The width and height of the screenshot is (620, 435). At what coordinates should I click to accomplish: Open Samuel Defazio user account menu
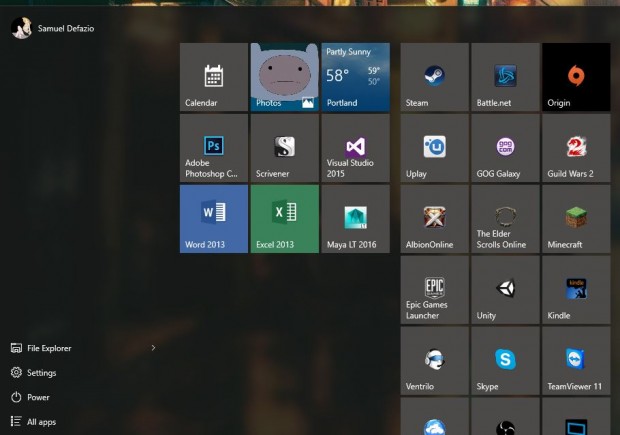[x=53, y=28]
